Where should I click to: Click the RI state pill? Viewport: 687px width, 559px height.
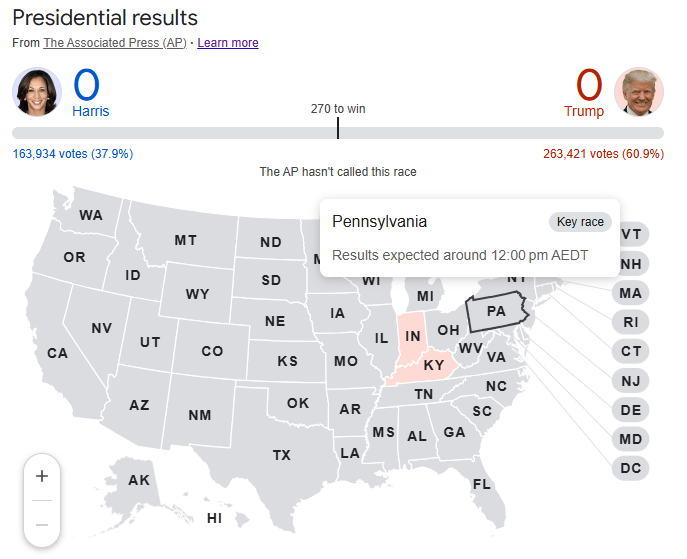click(x=630, y=322)
